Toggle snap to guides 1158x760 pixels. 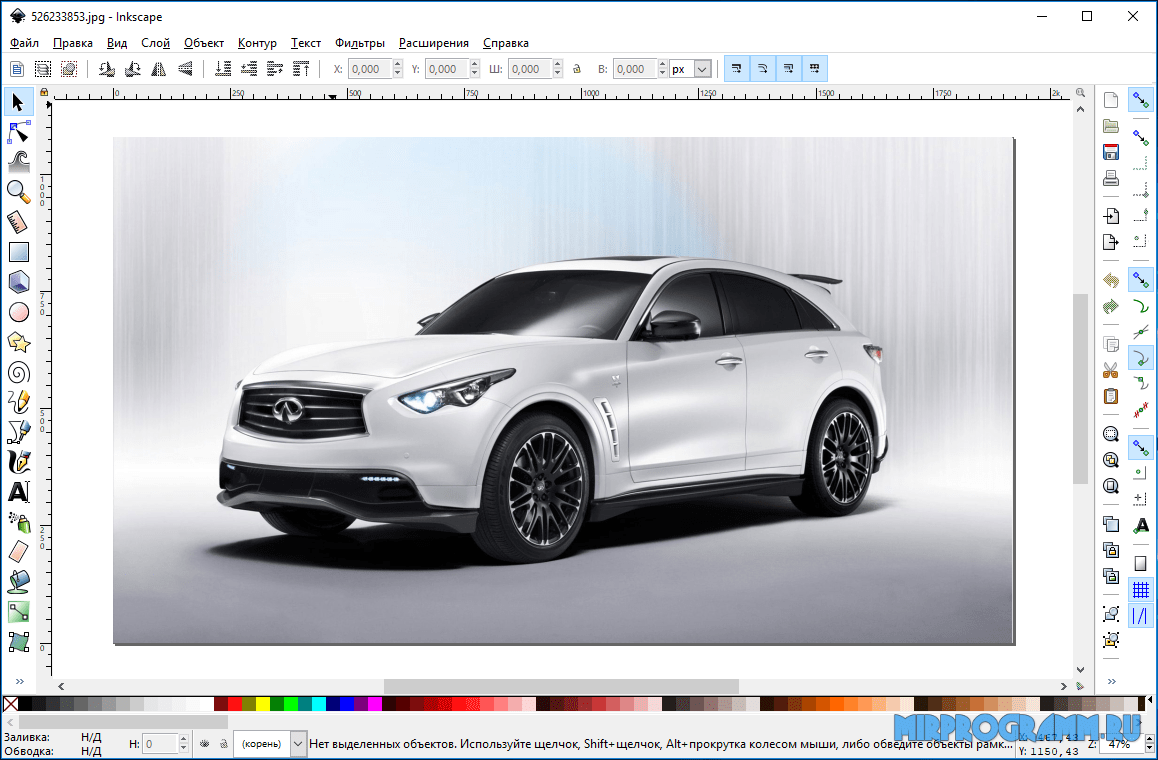coord(1141,615)
